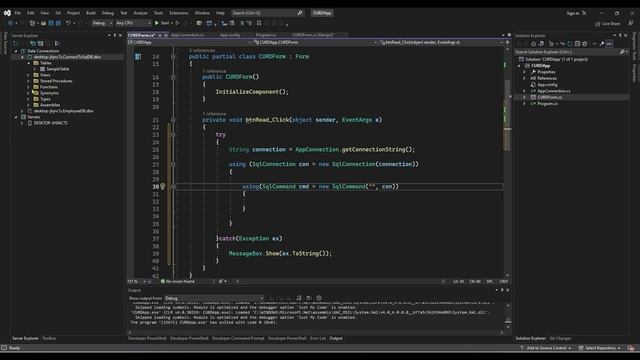Image resolution: width=640 pixels, height=360 pixels.
Task: Click the Clear All icon in Output toolbar
Action: [299, 298]
